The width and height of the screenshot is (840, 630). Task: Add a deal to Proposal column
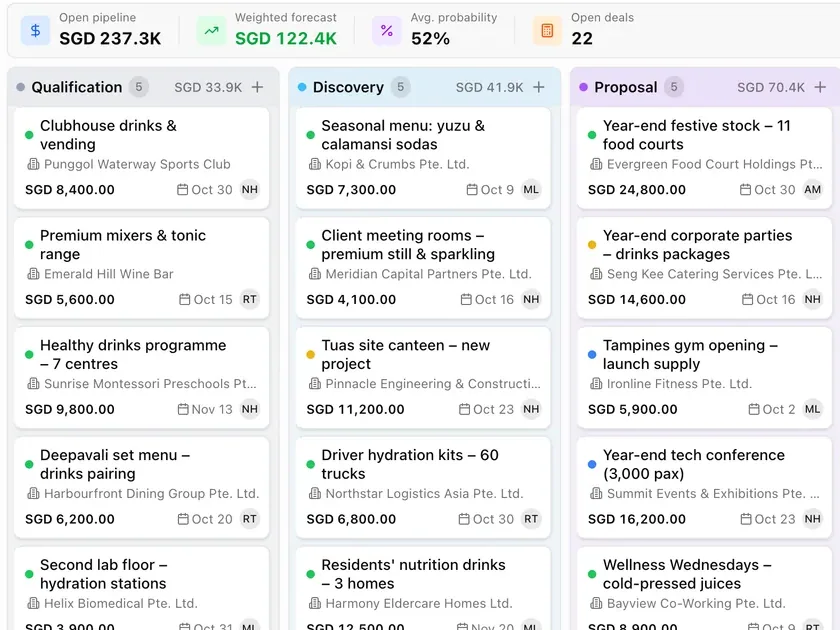tap(820, 87)
